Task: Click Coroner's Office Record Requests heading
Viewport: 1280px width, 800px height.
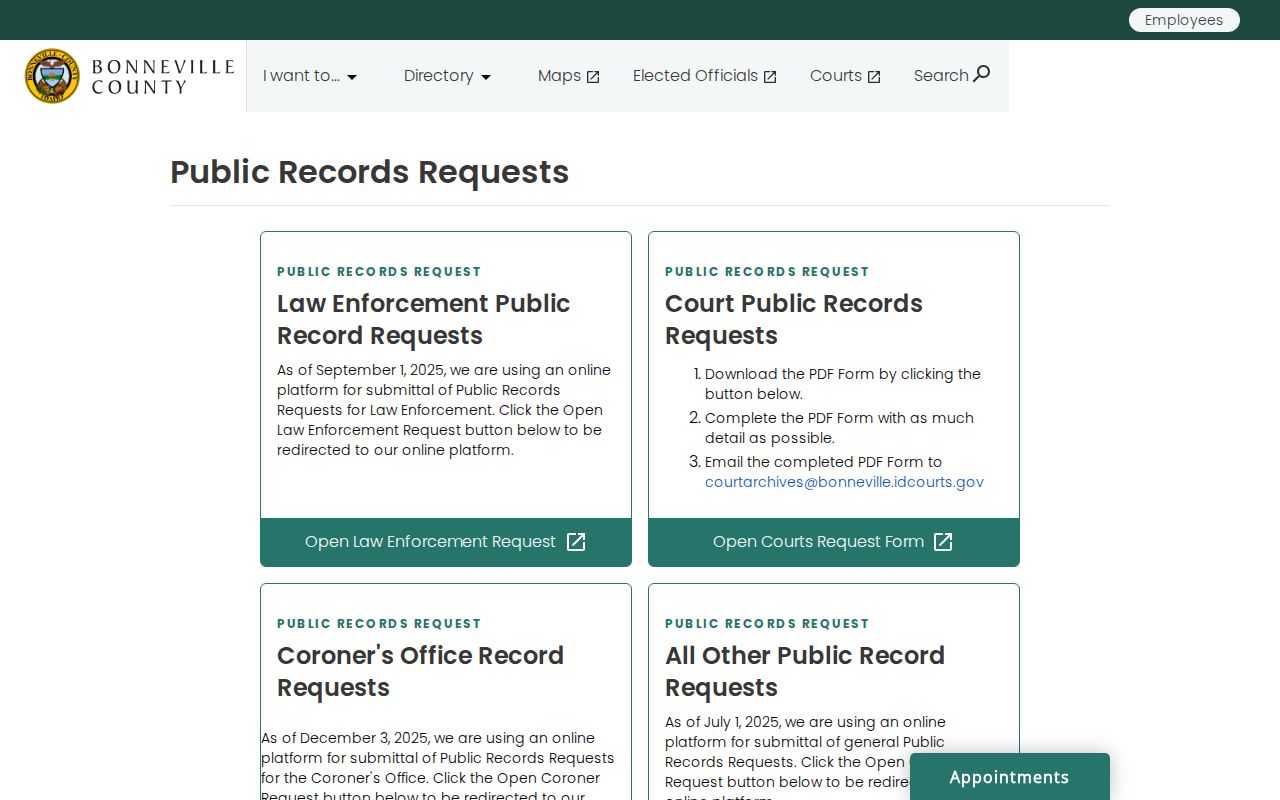Action: (x=421, y=671)
